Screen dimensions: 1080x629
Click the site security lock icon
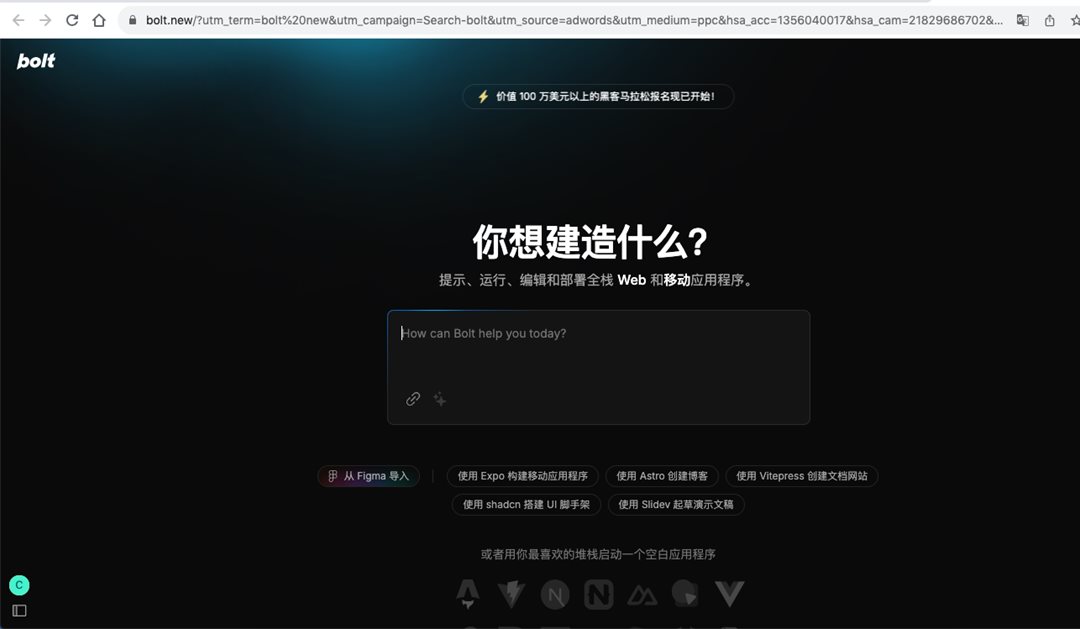pos(132,20)
